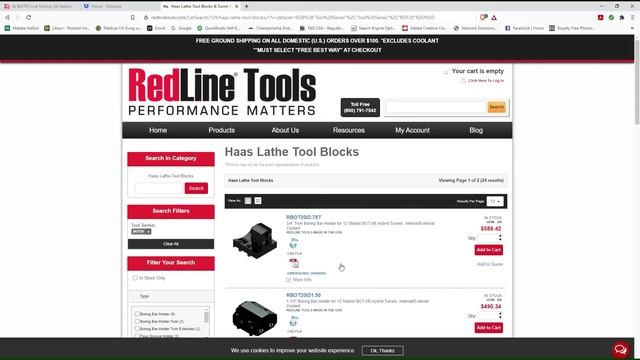Switch to grid view icon
The height and width of the screenshot is (360, 640).
258,201
